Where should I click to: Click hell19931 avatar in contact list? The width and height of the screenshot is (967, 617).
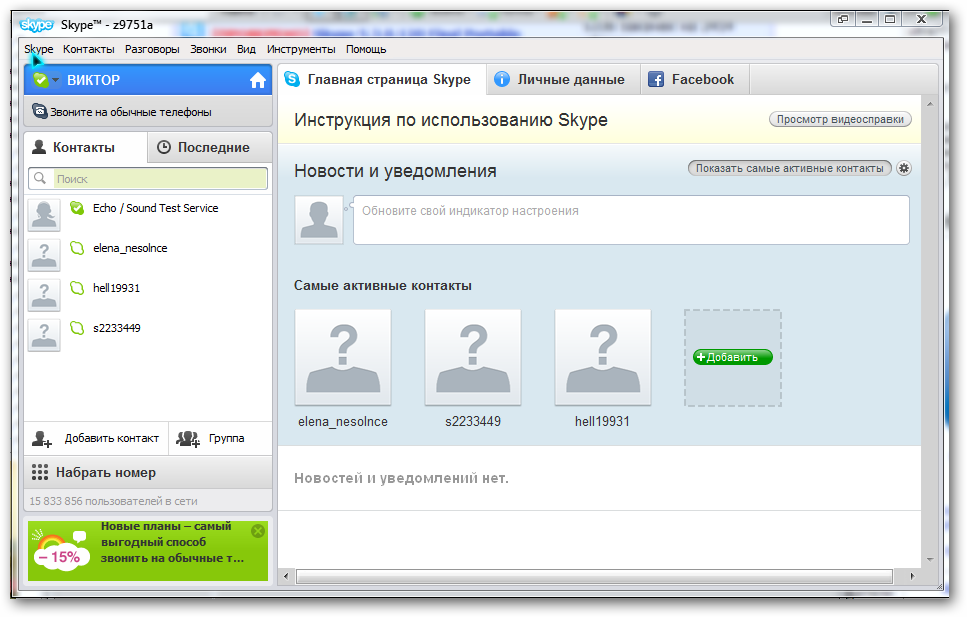(x=44, y=296)
